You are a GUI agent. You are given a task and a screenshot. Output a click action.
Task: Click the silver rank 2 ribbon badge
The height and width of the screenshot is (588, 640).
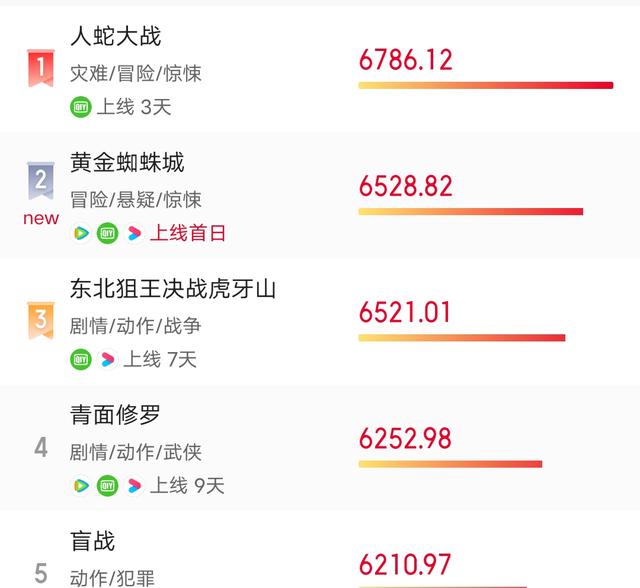pos(40,180)
